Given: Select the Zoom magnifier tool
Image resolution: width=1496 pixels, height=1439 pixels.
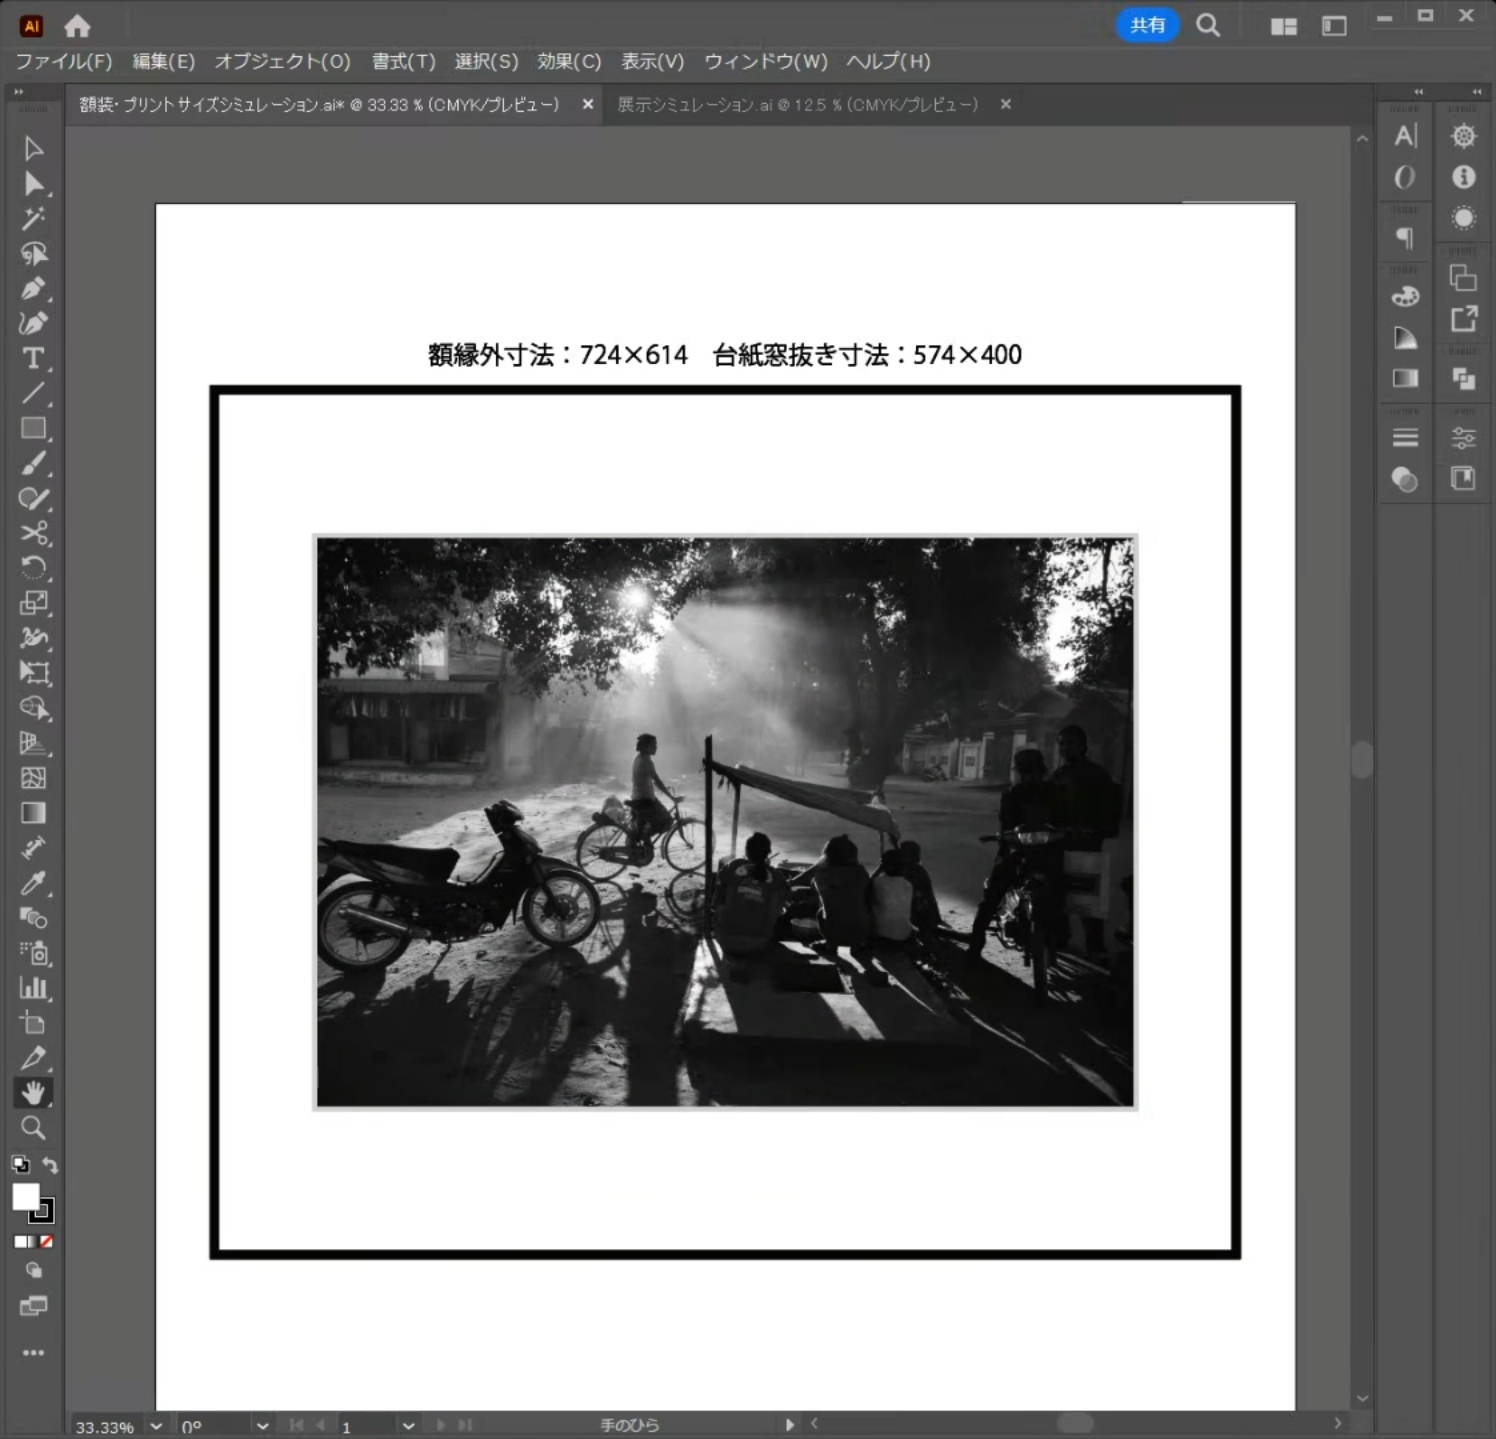Looking at the screenshot, I should pos(33,1128).
